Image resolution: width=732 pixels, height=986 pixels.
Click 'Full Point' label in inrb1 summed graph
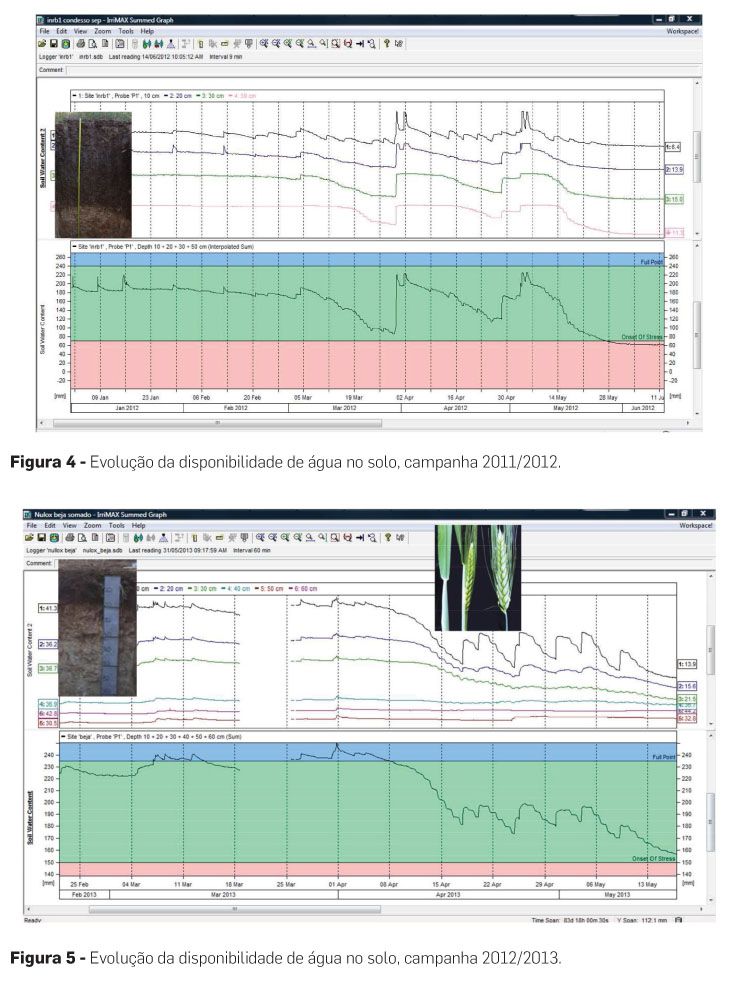652,262
